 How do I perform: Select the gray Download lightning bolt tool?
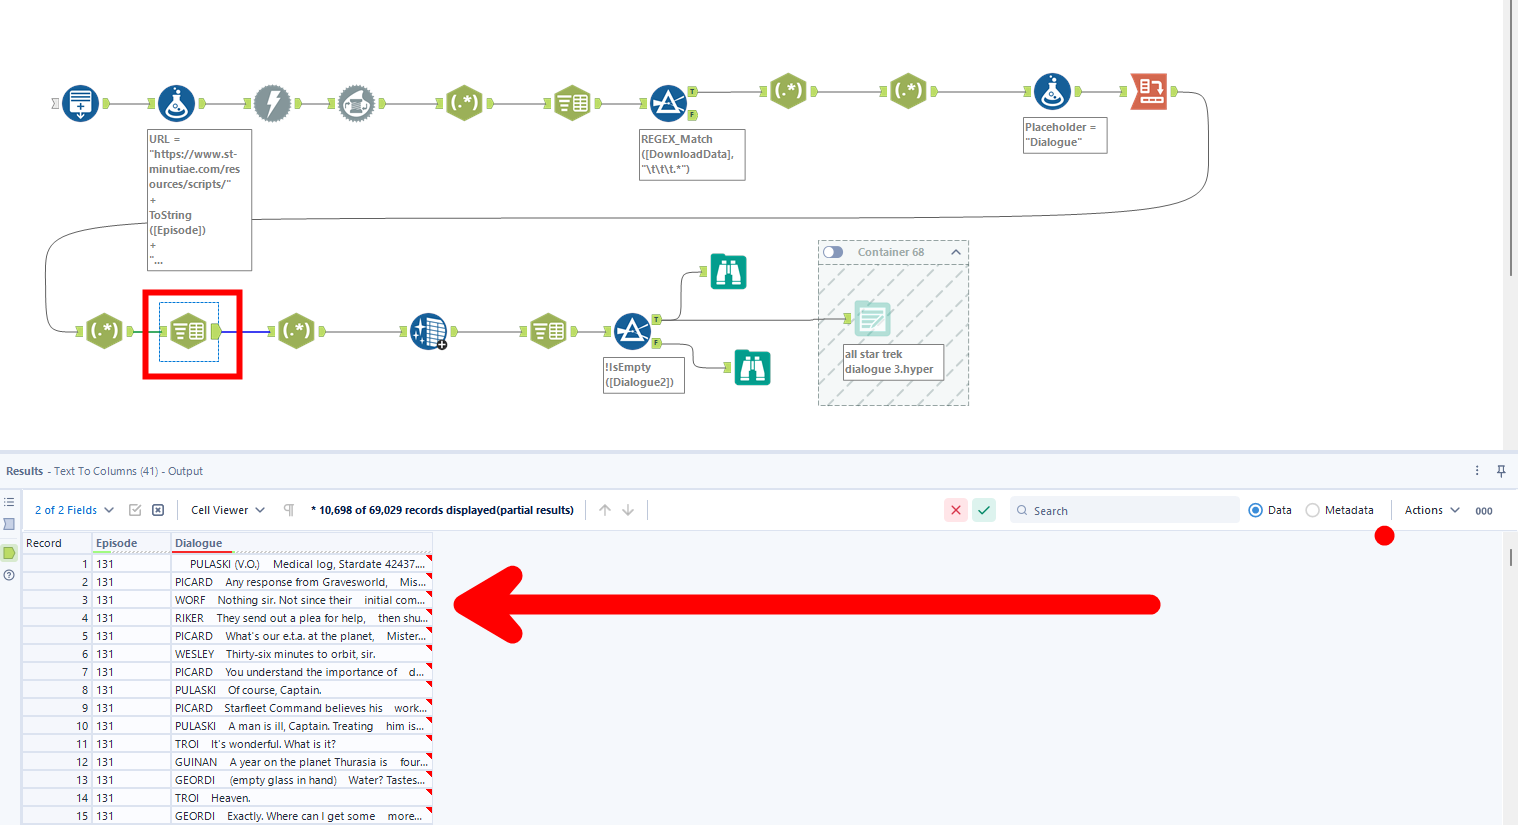click(272, 103)
